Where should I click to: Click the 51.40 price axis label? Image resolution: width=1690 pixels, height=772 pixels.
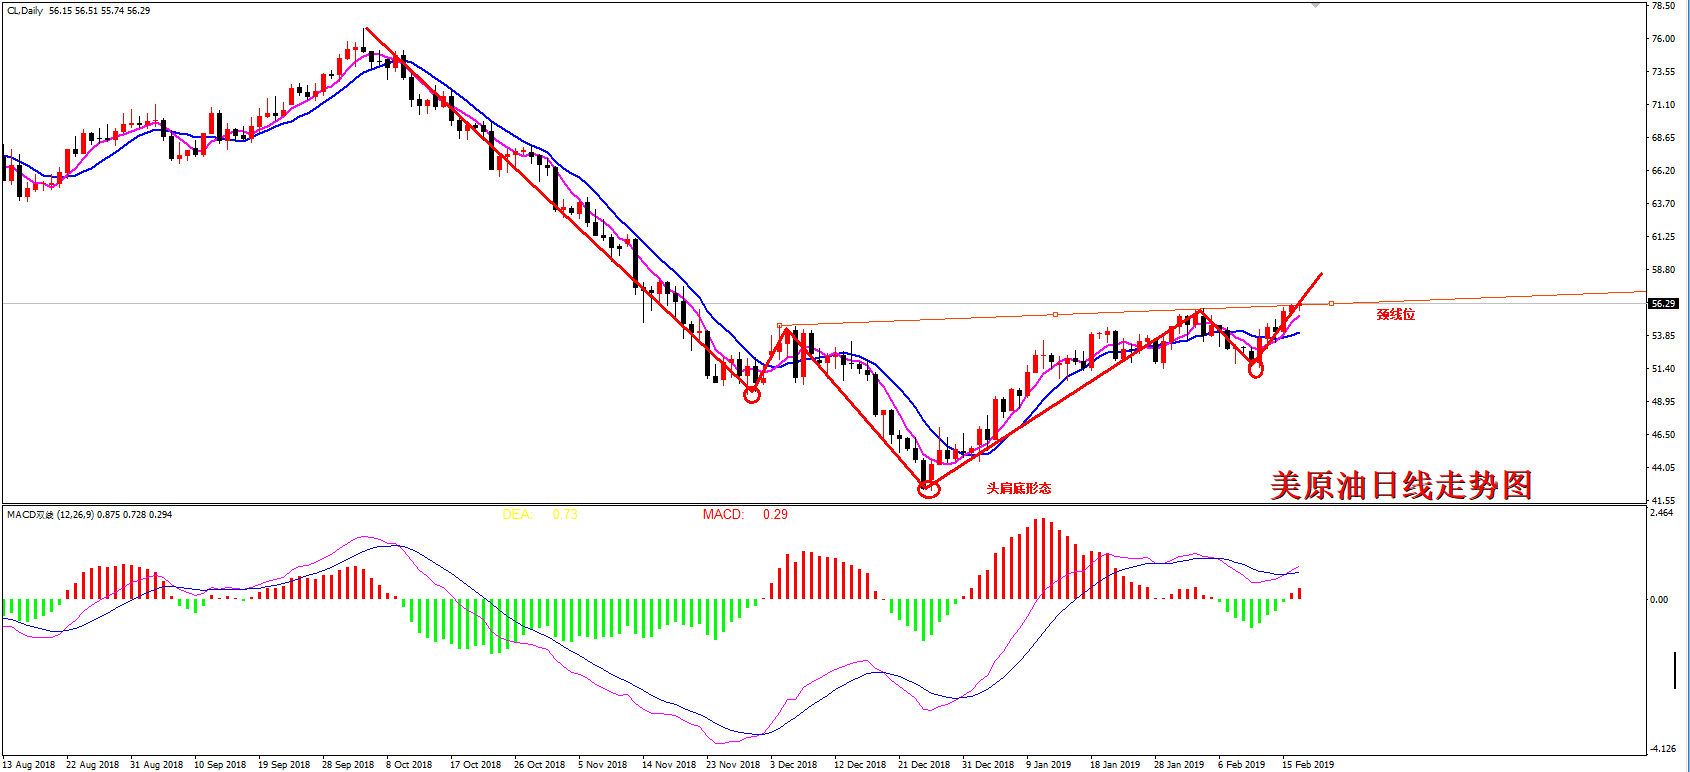point(1663,369)
